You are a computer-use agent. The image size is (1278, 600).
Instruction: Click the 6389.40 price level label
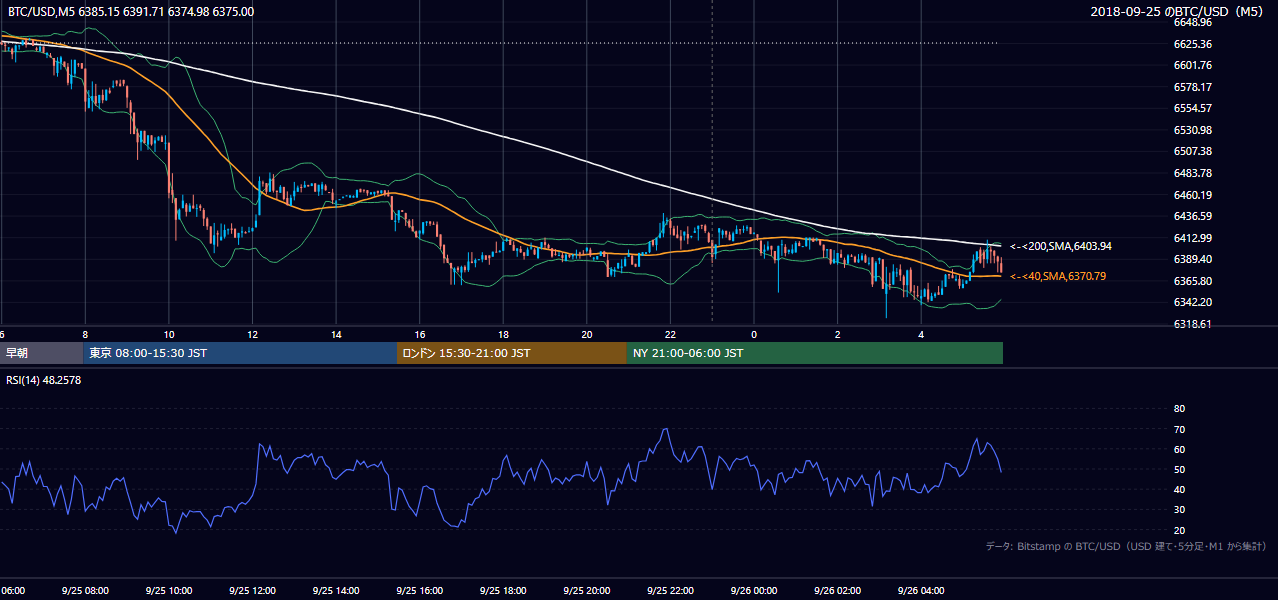click(1193, 259)
